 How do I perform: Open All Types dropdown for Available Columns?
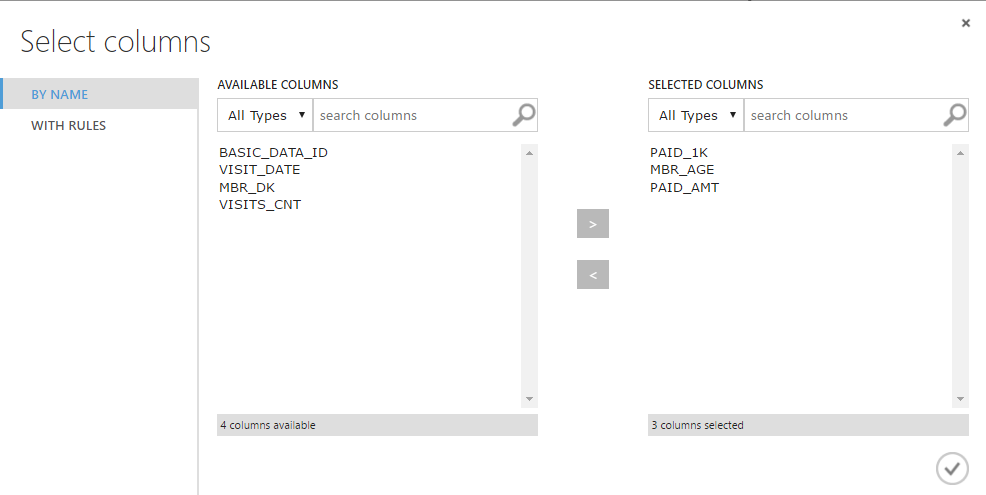[265, 115]
